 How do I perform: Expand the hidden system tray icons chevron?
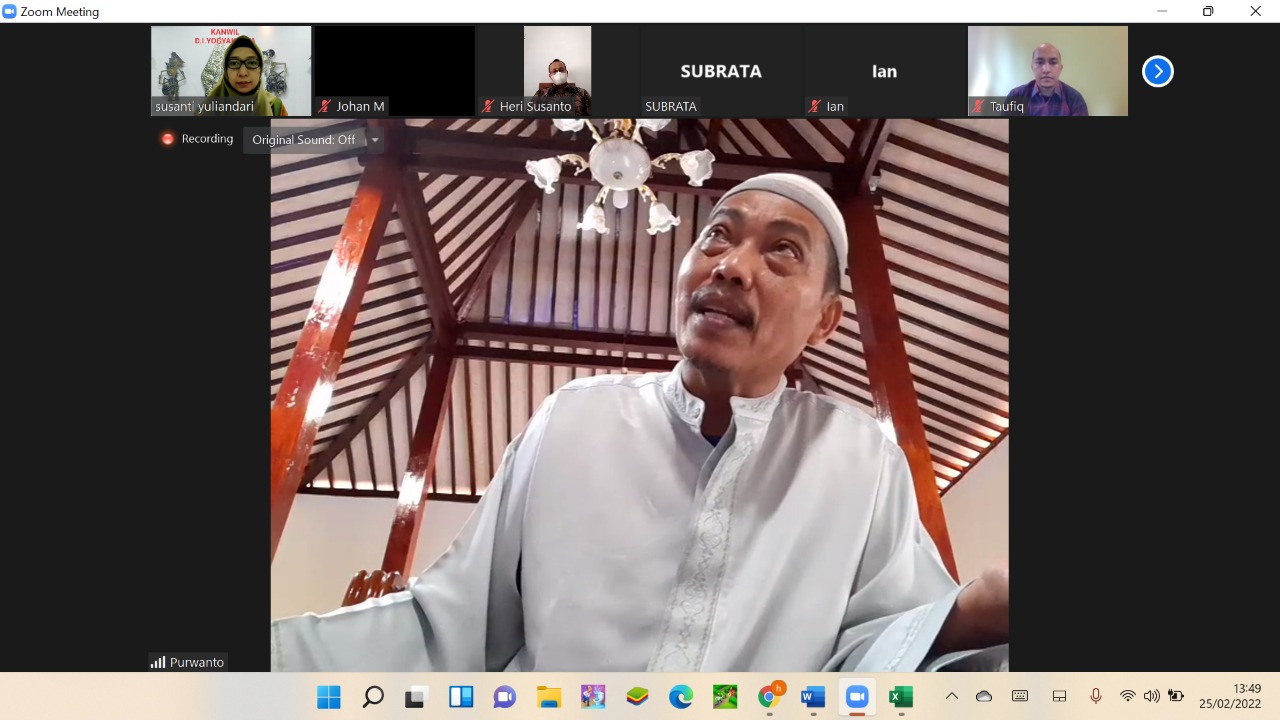[951, 697]
